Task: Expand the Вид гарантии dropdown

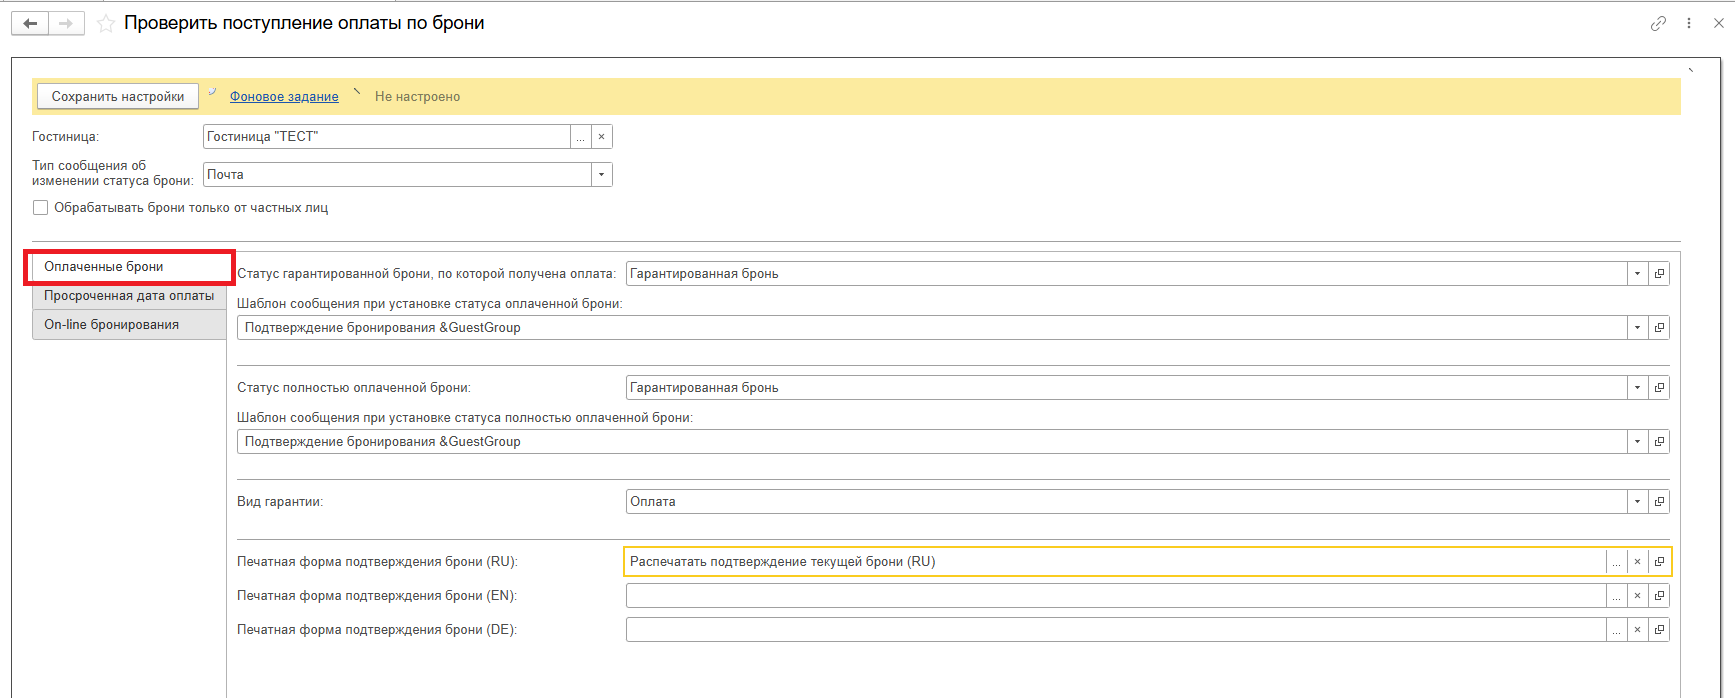Action: click(x=1637, y=502)
